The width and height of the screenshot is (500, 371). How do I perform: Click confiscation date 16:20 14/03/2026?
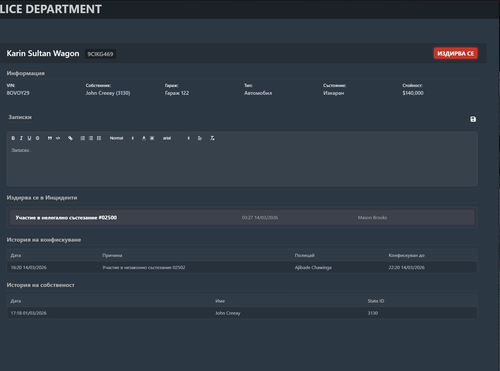(29, 267)
